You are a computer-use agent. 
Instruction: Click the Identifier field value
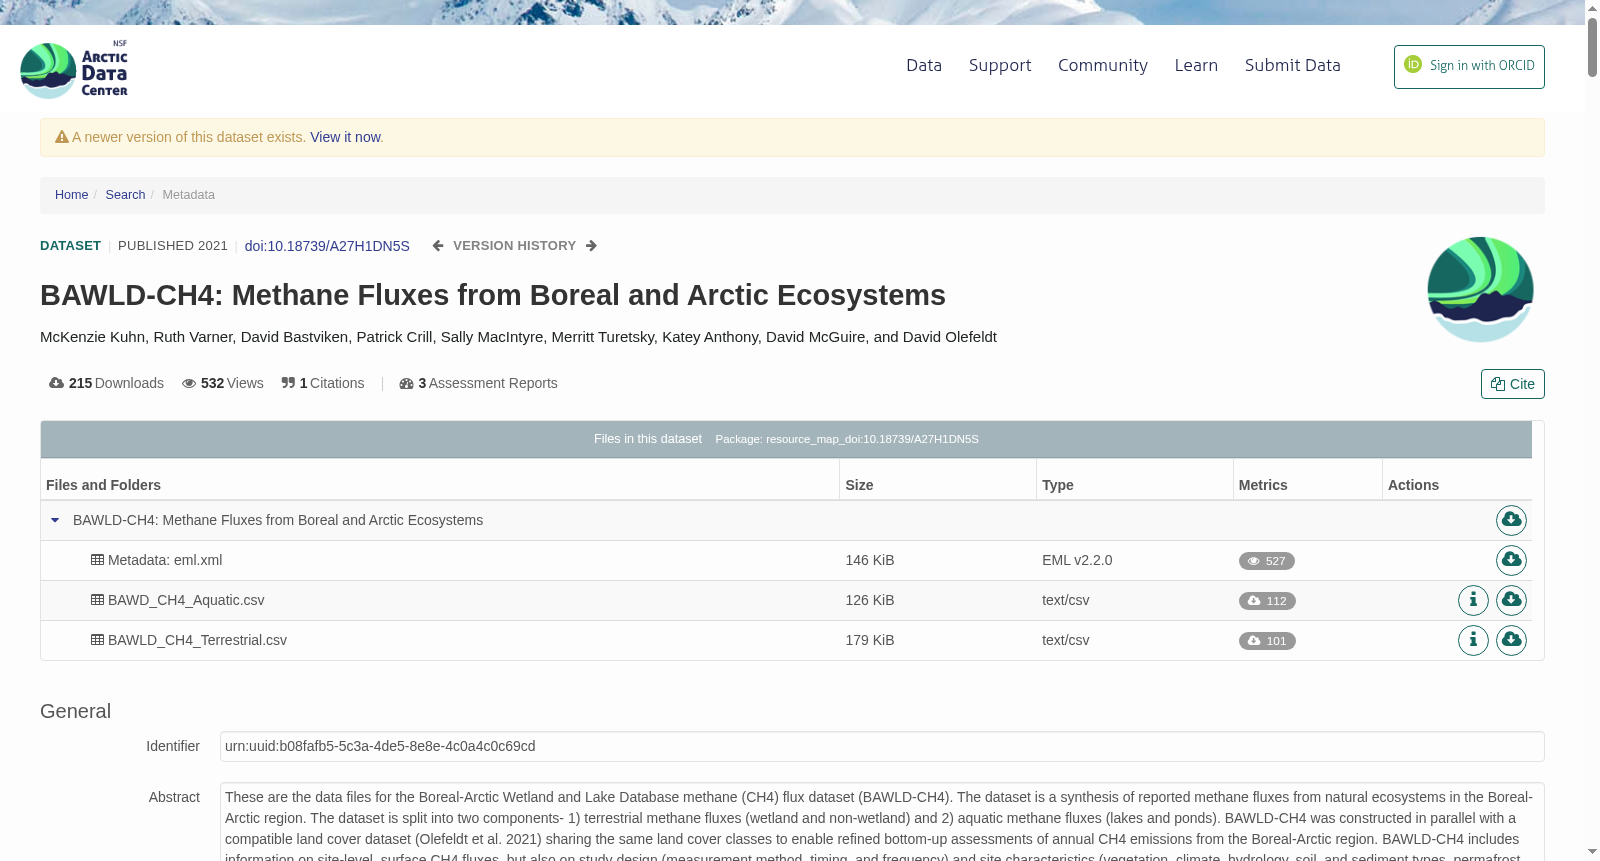pyautogui.click(x=882, y=746)
